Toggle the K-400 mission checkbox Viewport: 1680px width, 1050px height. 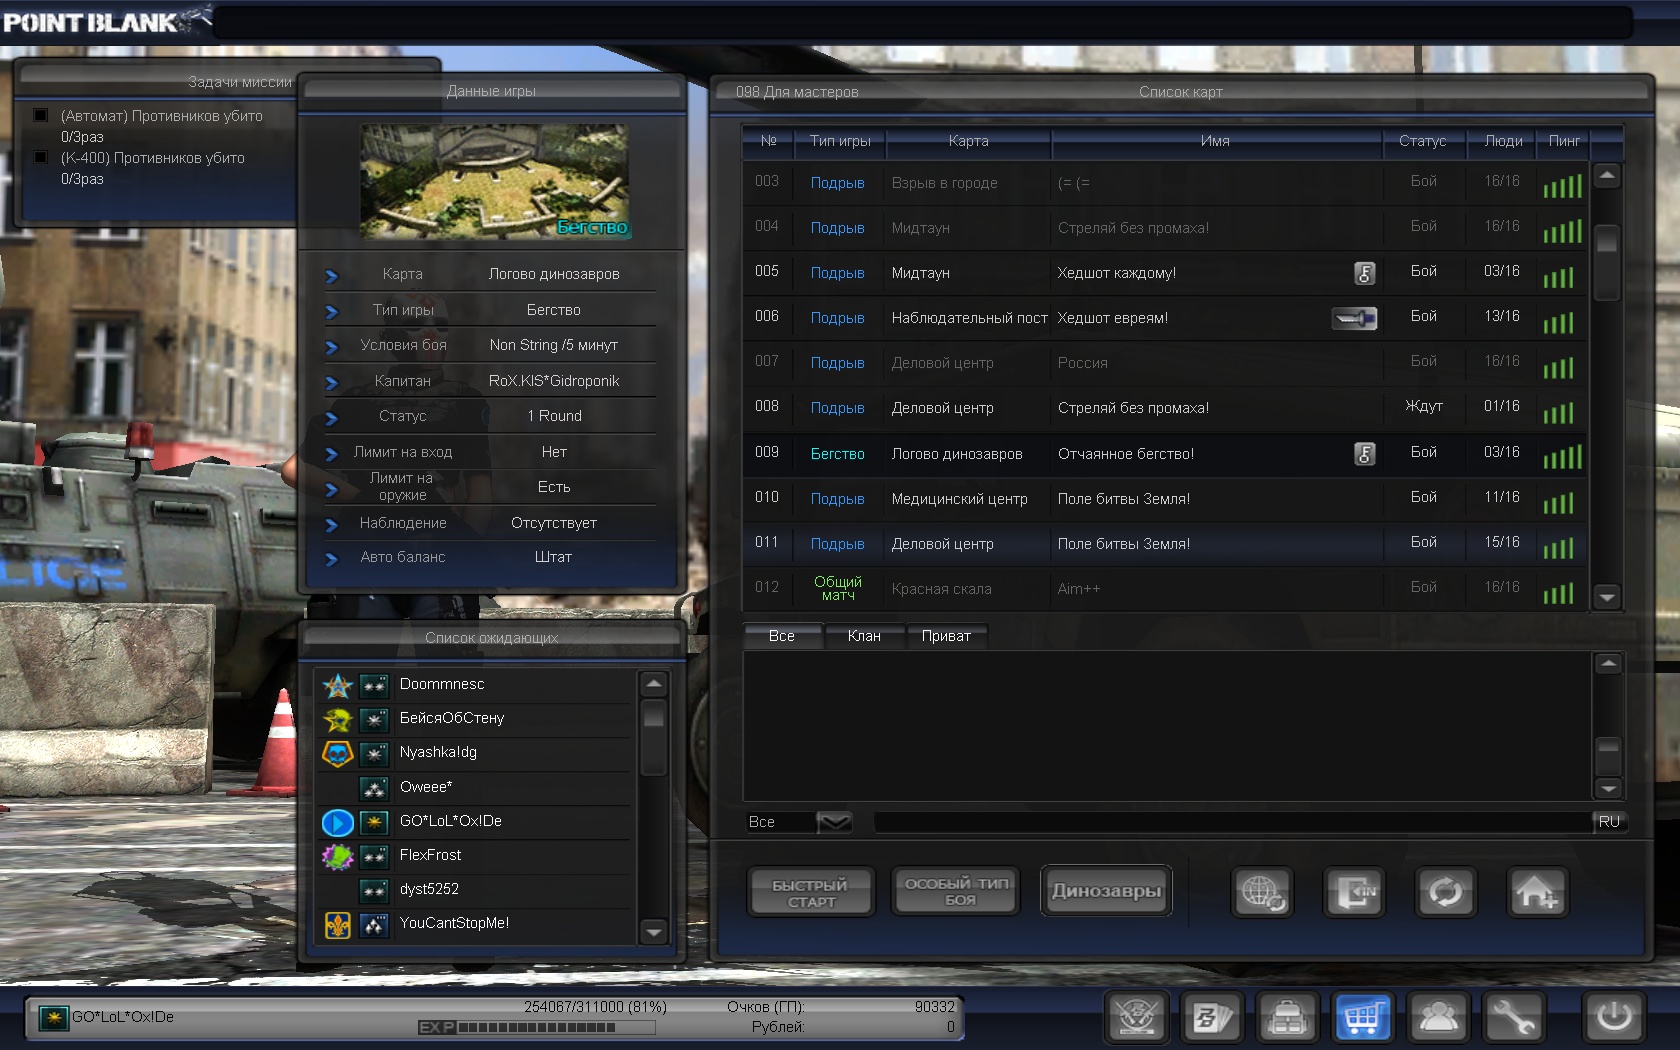tap(41, 157)
